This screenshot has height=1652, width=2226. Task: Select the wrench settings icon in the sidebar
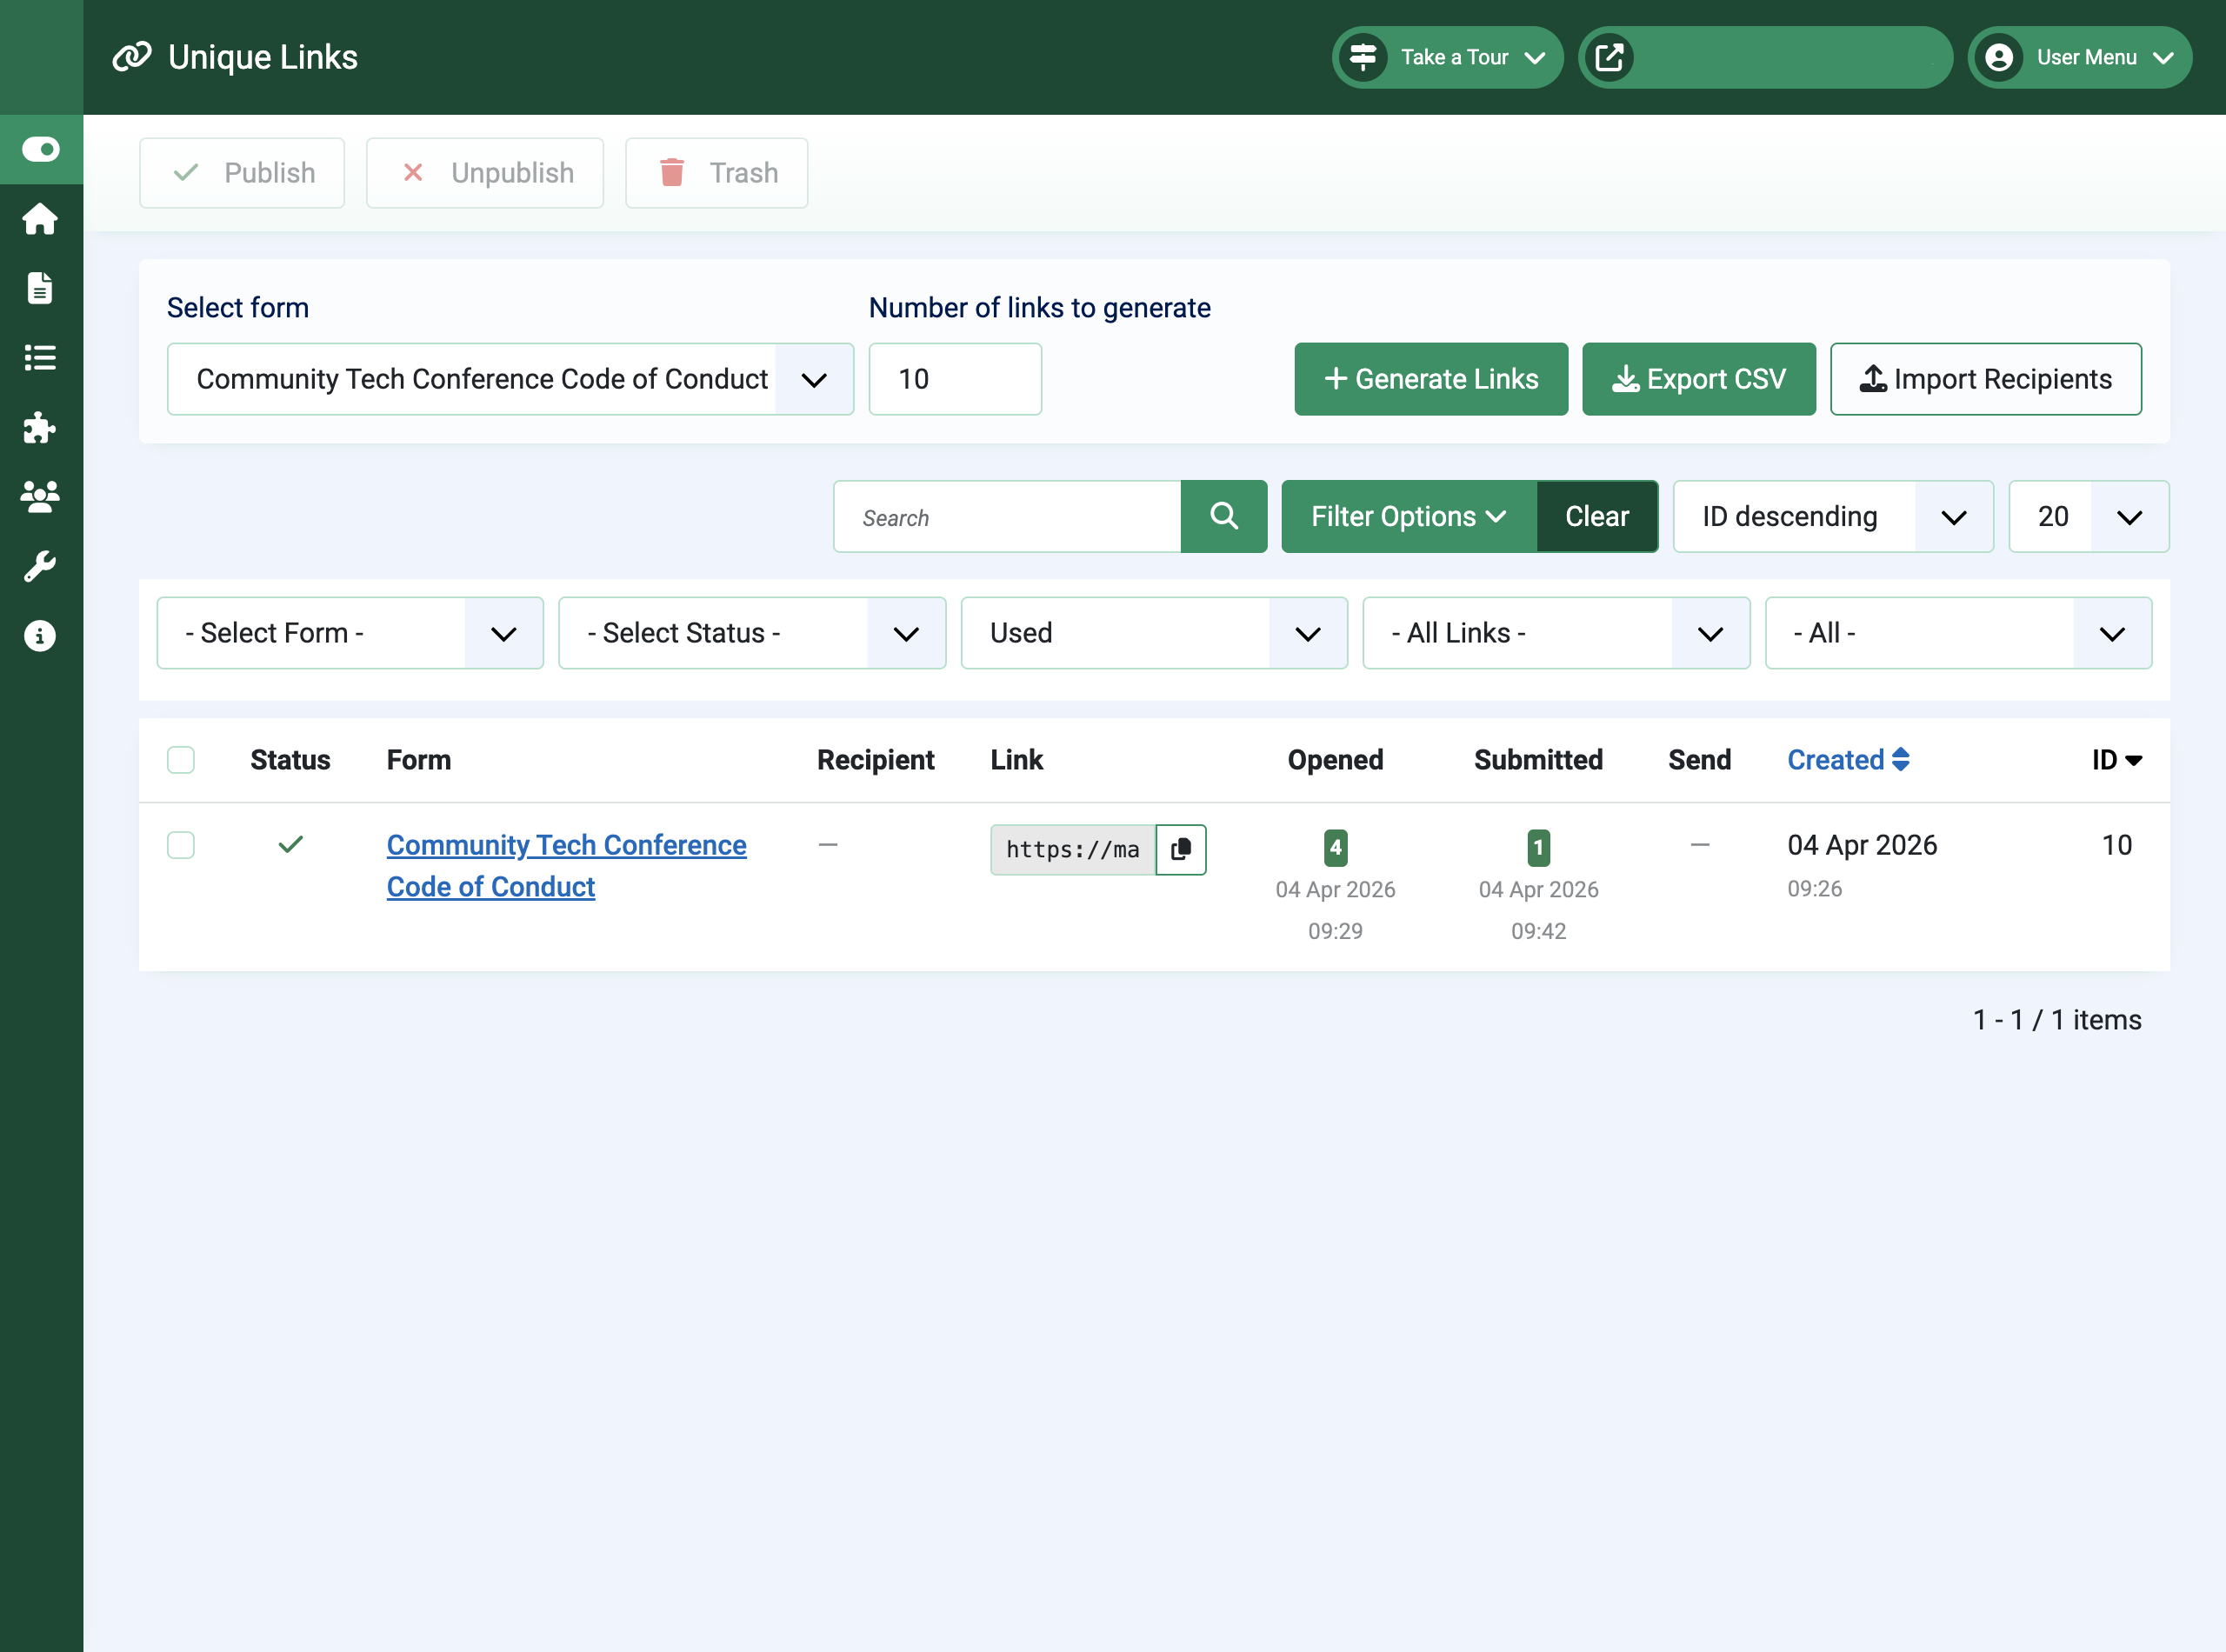pyautogui.click(x=40, y=566)
